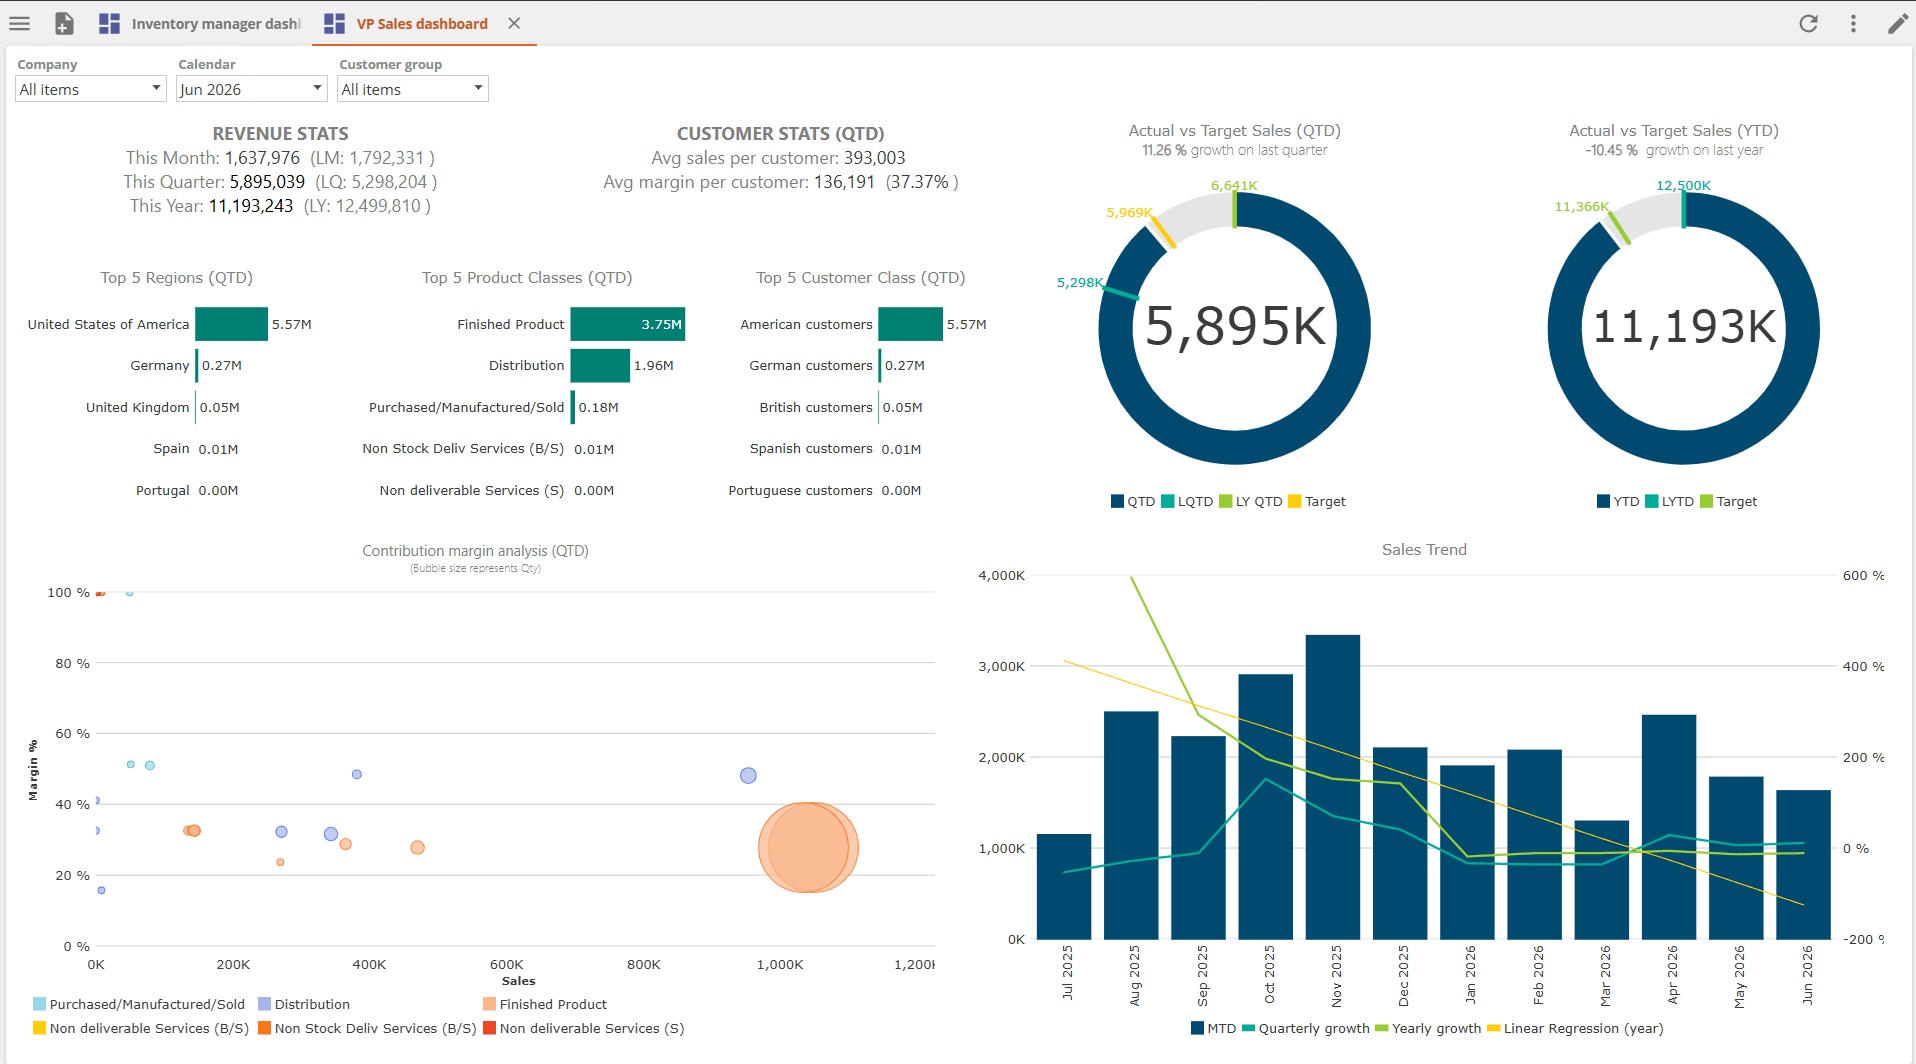The width and height of the screenshot is (1916, 1064).
Task: Click the Nov 2025 sales bar
Action: point(1333,786)
